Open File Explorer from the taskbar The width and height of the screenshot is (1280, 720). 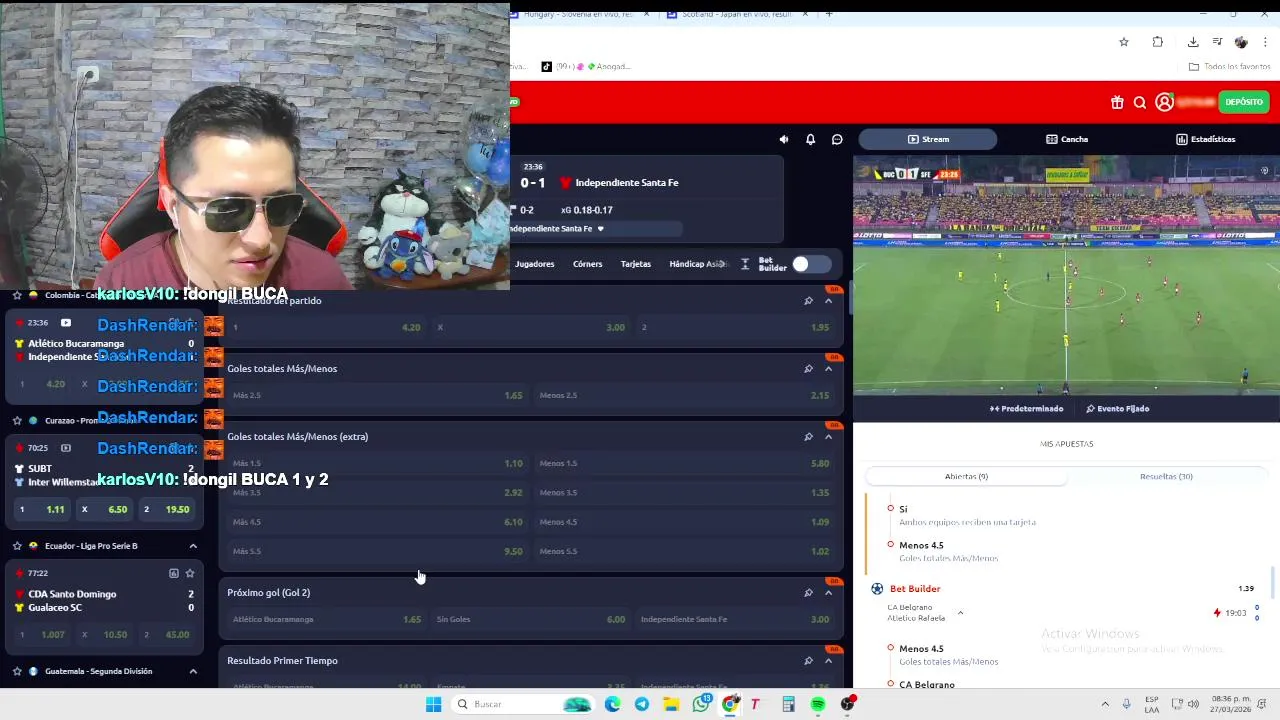671,704
